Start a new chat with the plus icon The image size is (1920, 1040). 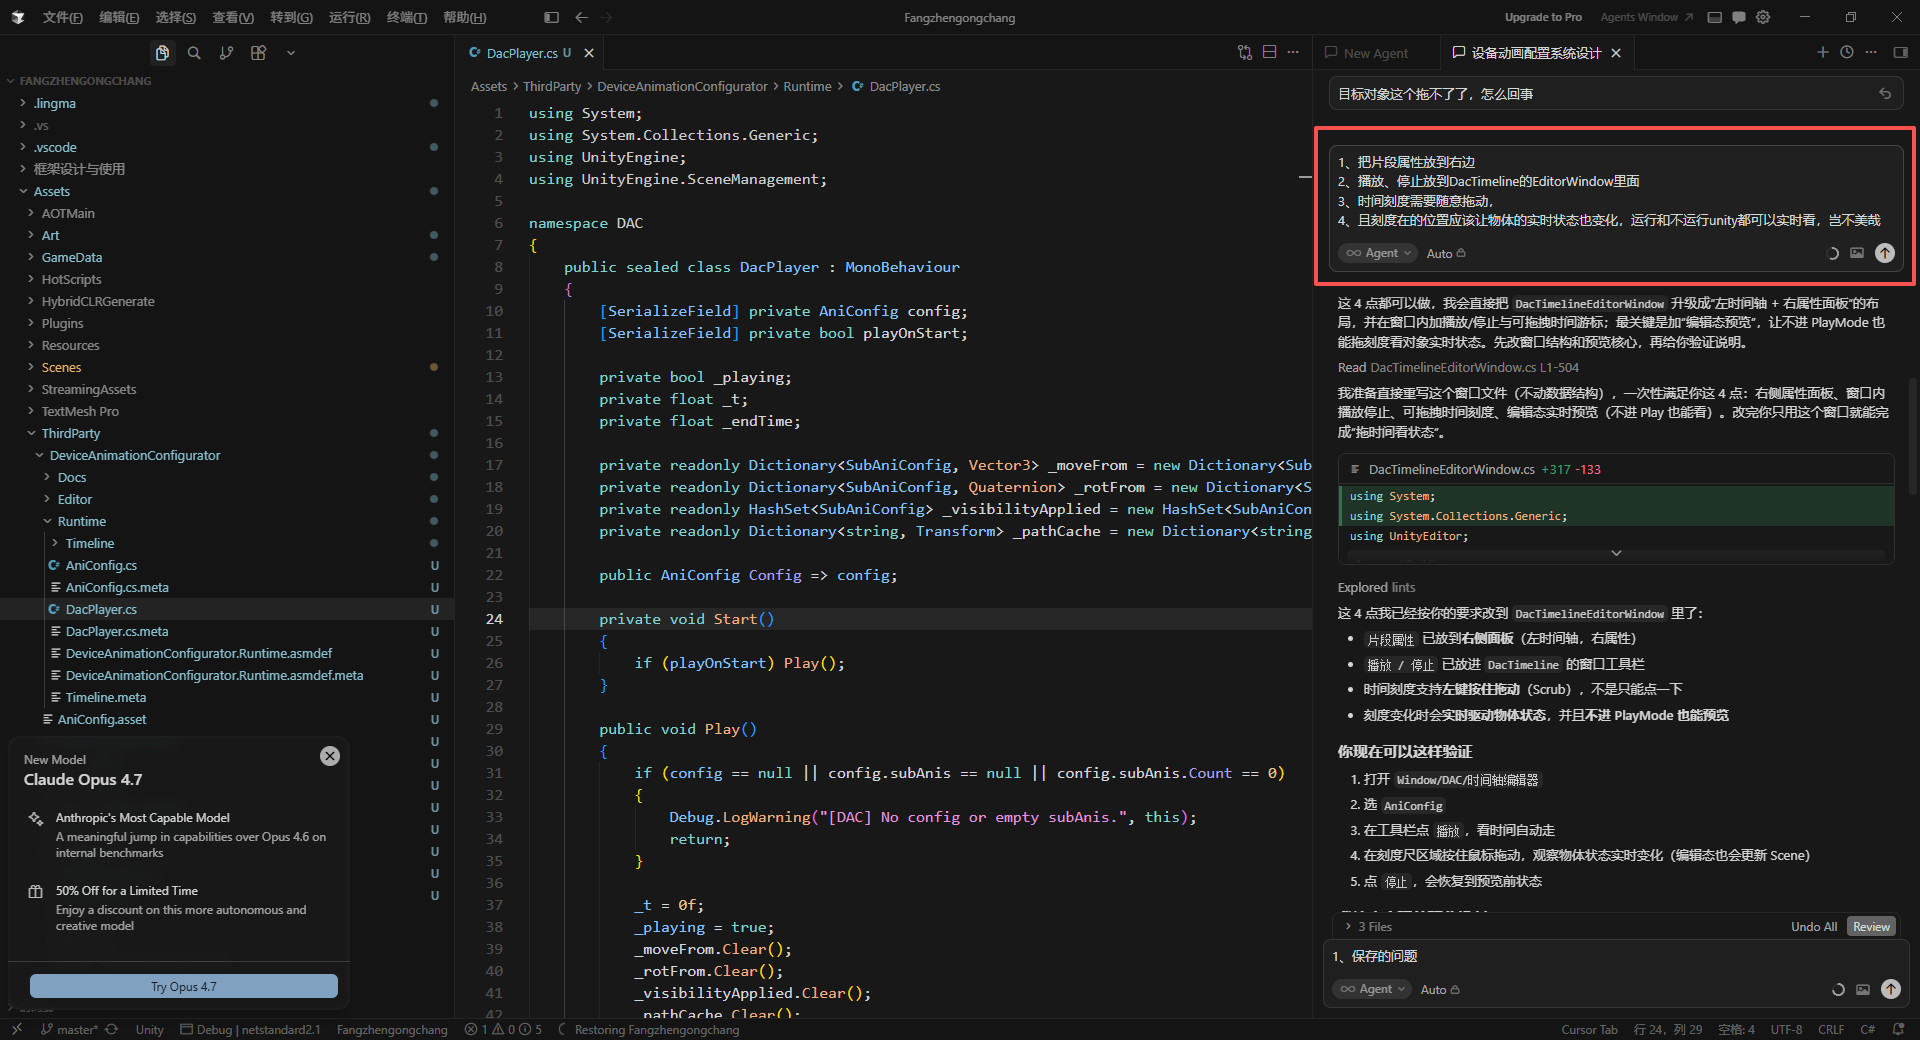click(1822, 52)
